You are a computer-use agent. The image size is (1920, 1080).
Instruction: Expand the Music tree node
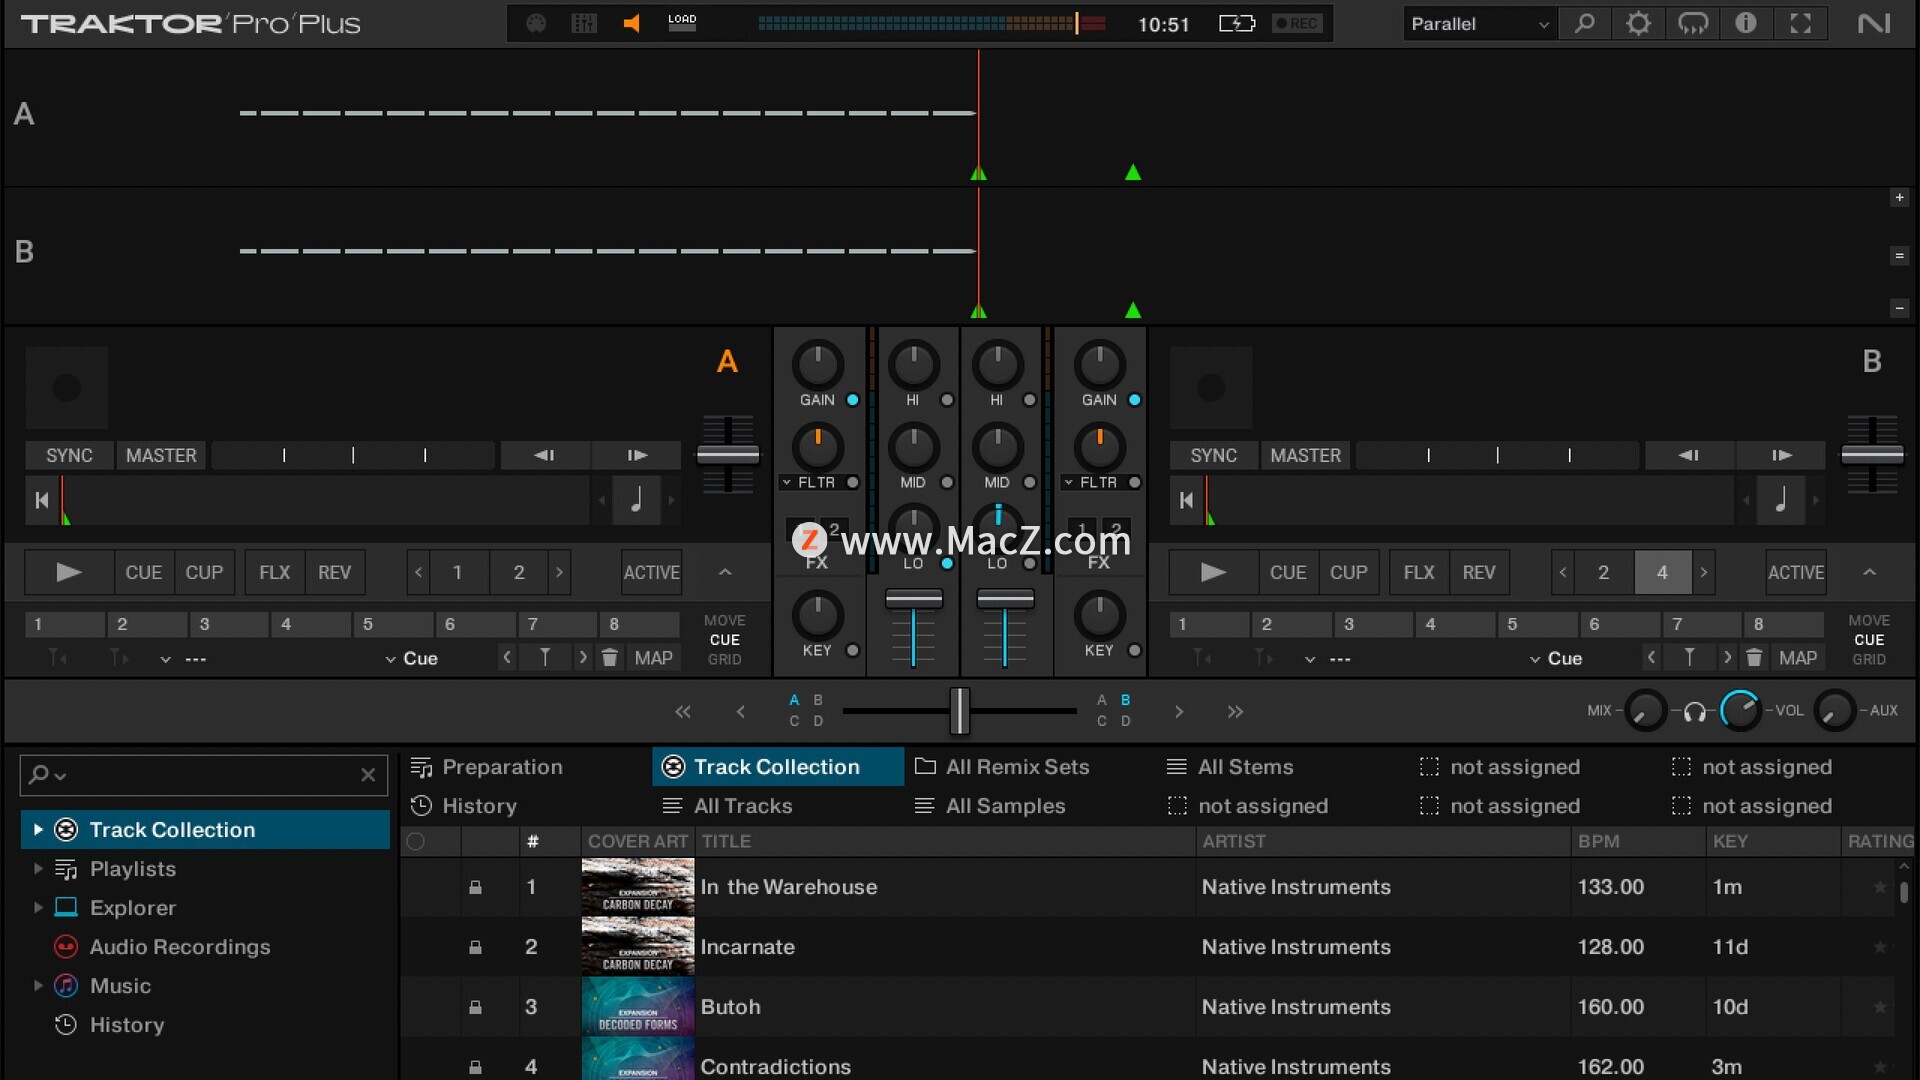[x=38, y=985]
